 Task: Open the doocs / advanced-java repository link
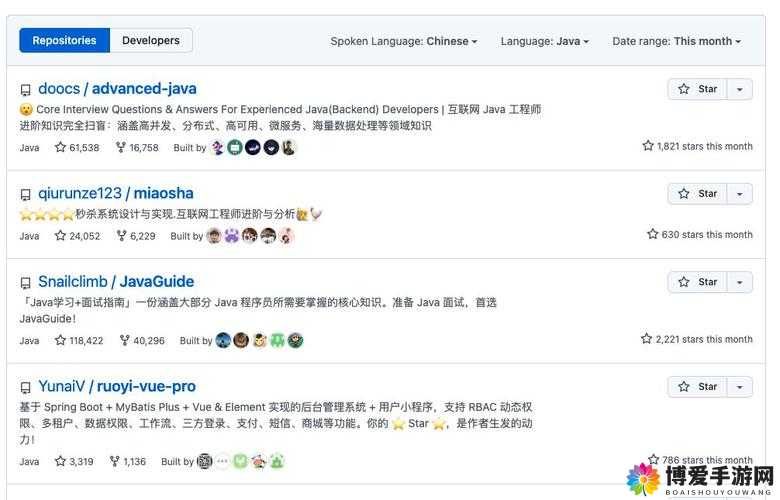[117, 89]
